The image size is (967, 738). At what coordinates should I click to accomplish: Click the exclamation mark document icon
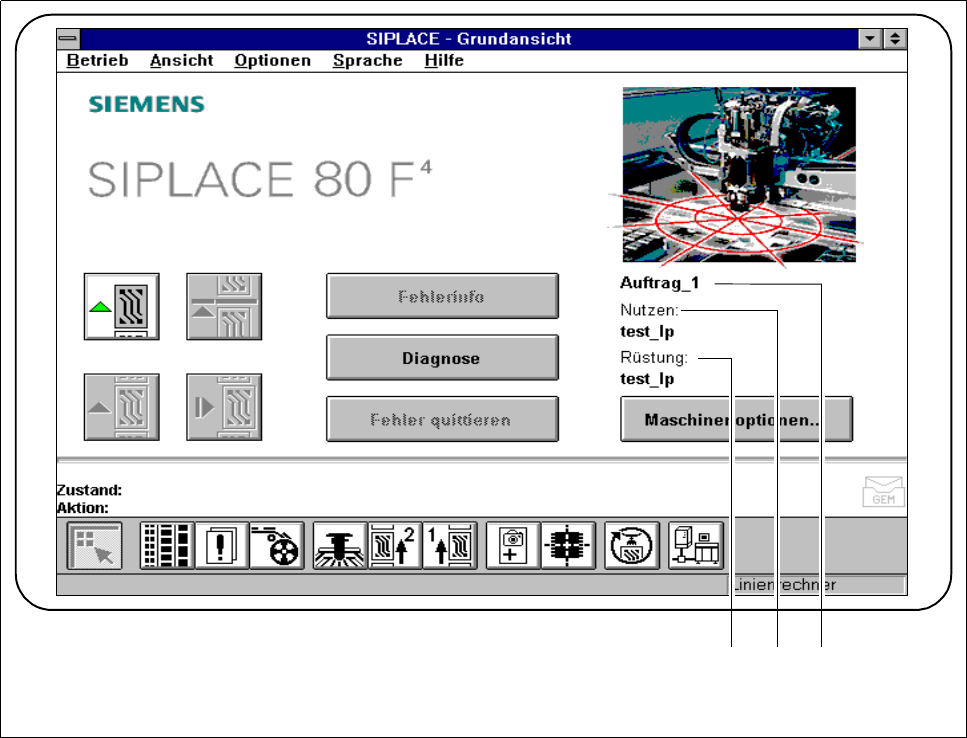pos(221,546)
